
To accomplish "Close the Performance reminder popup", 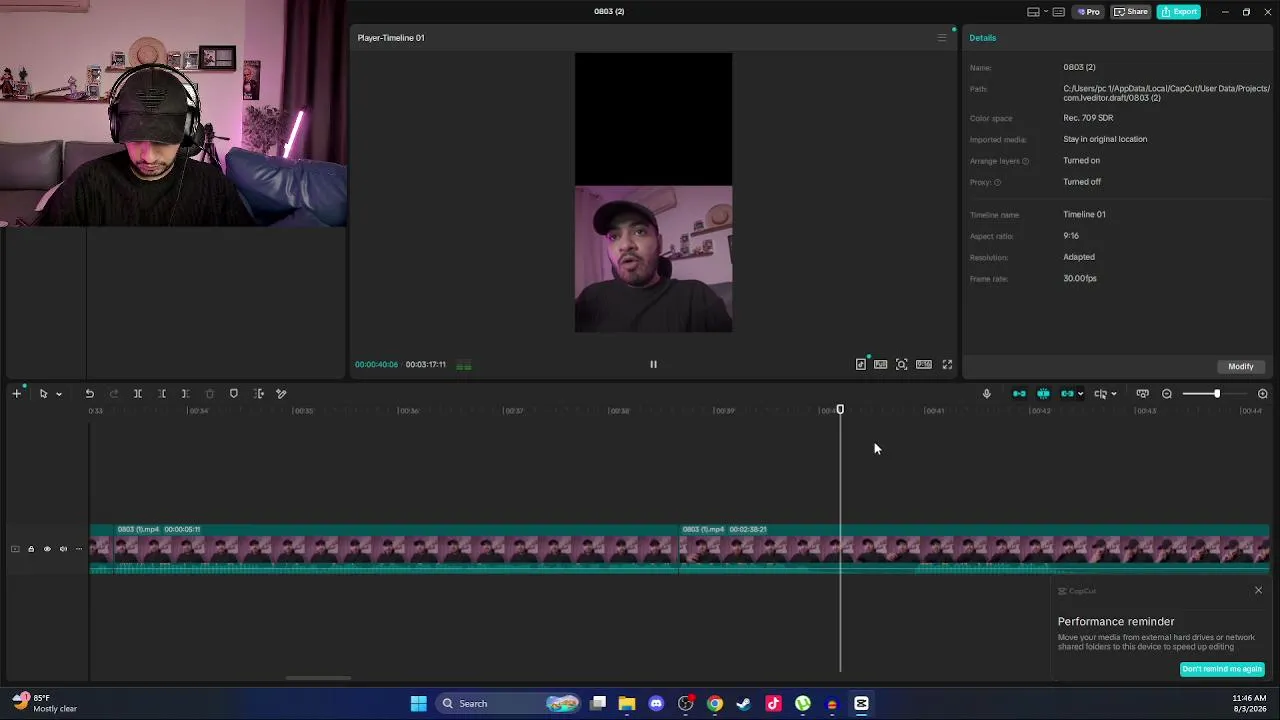I will (x=1258, y=591).
